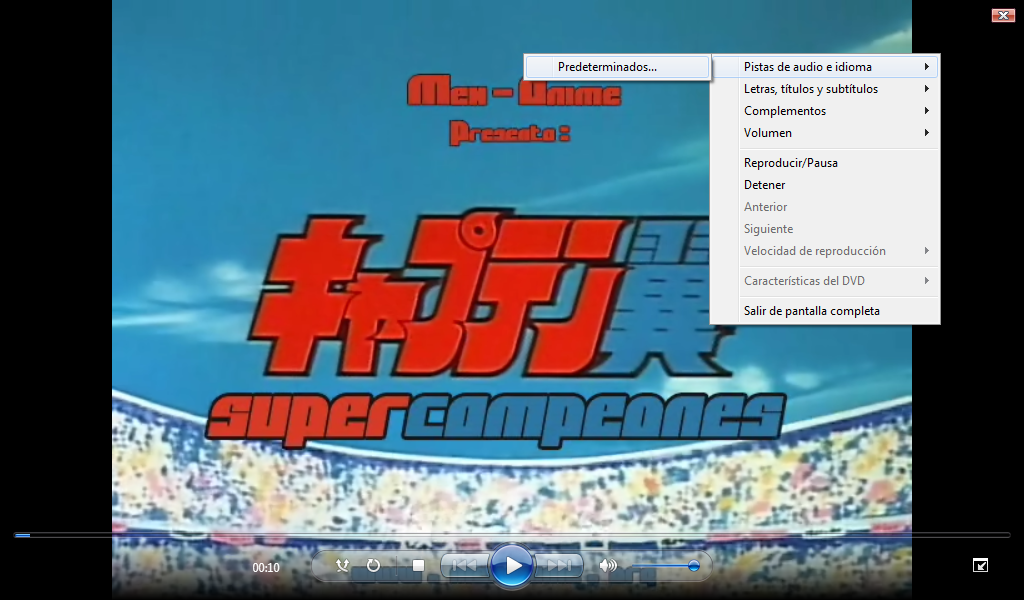Select Predeterminados... submenu entry
The width and height of the screenshot is (1024, 600).
(617, 67)
